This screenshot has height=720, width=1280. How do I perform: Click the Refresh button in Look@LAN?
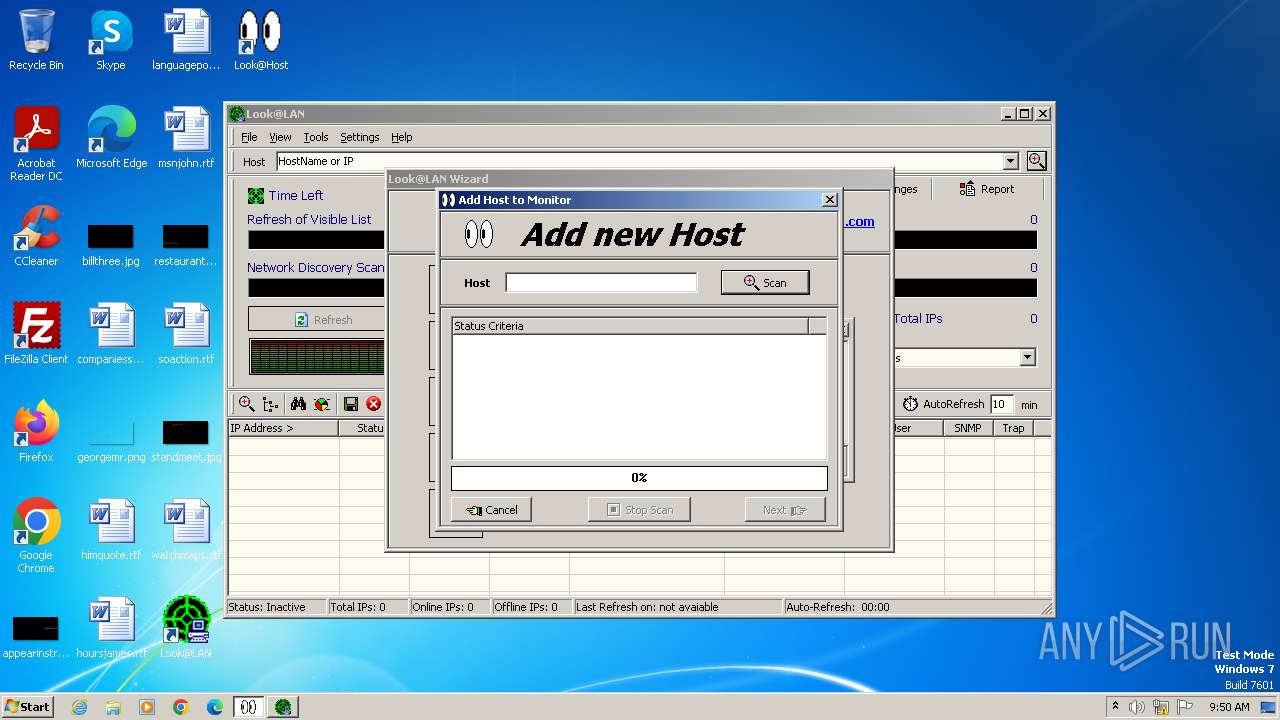323,320
